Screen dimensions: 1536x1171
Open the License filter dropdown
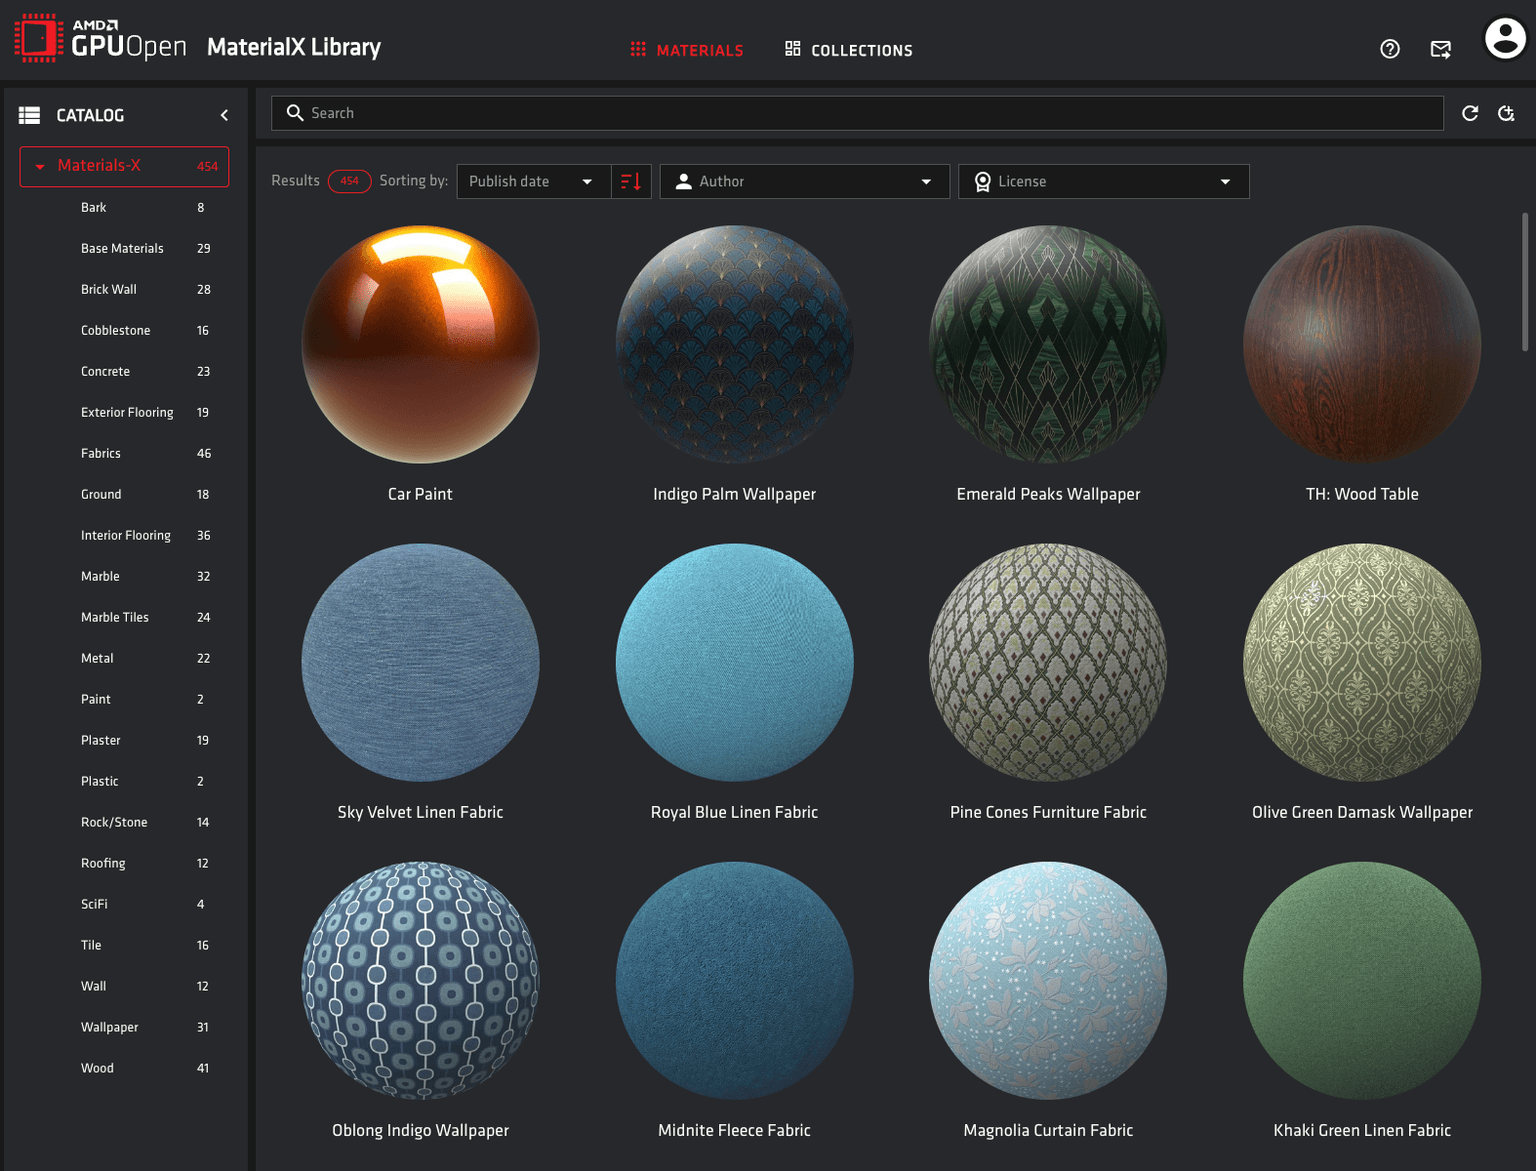(x=1103, y=181)
